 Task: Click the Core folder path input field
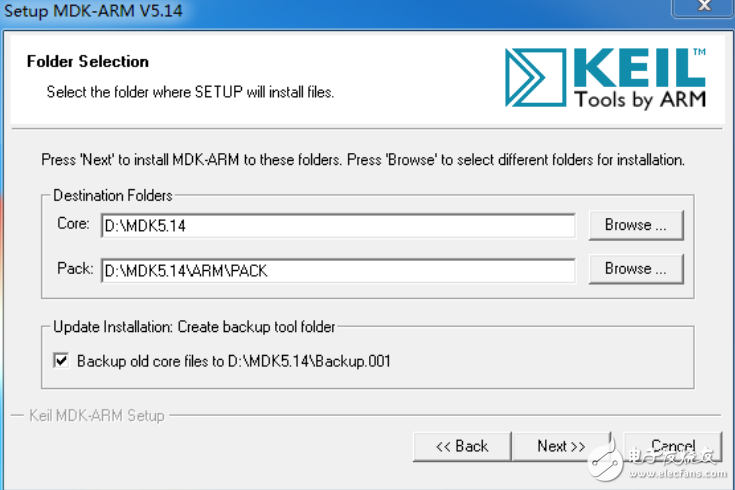[338, 226]
